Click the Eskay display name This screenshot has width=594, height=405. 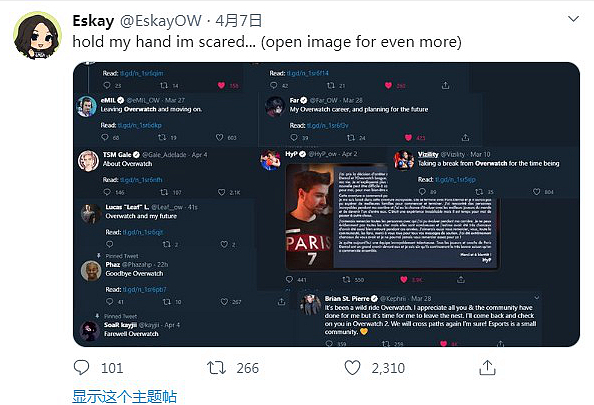[93, 20]
